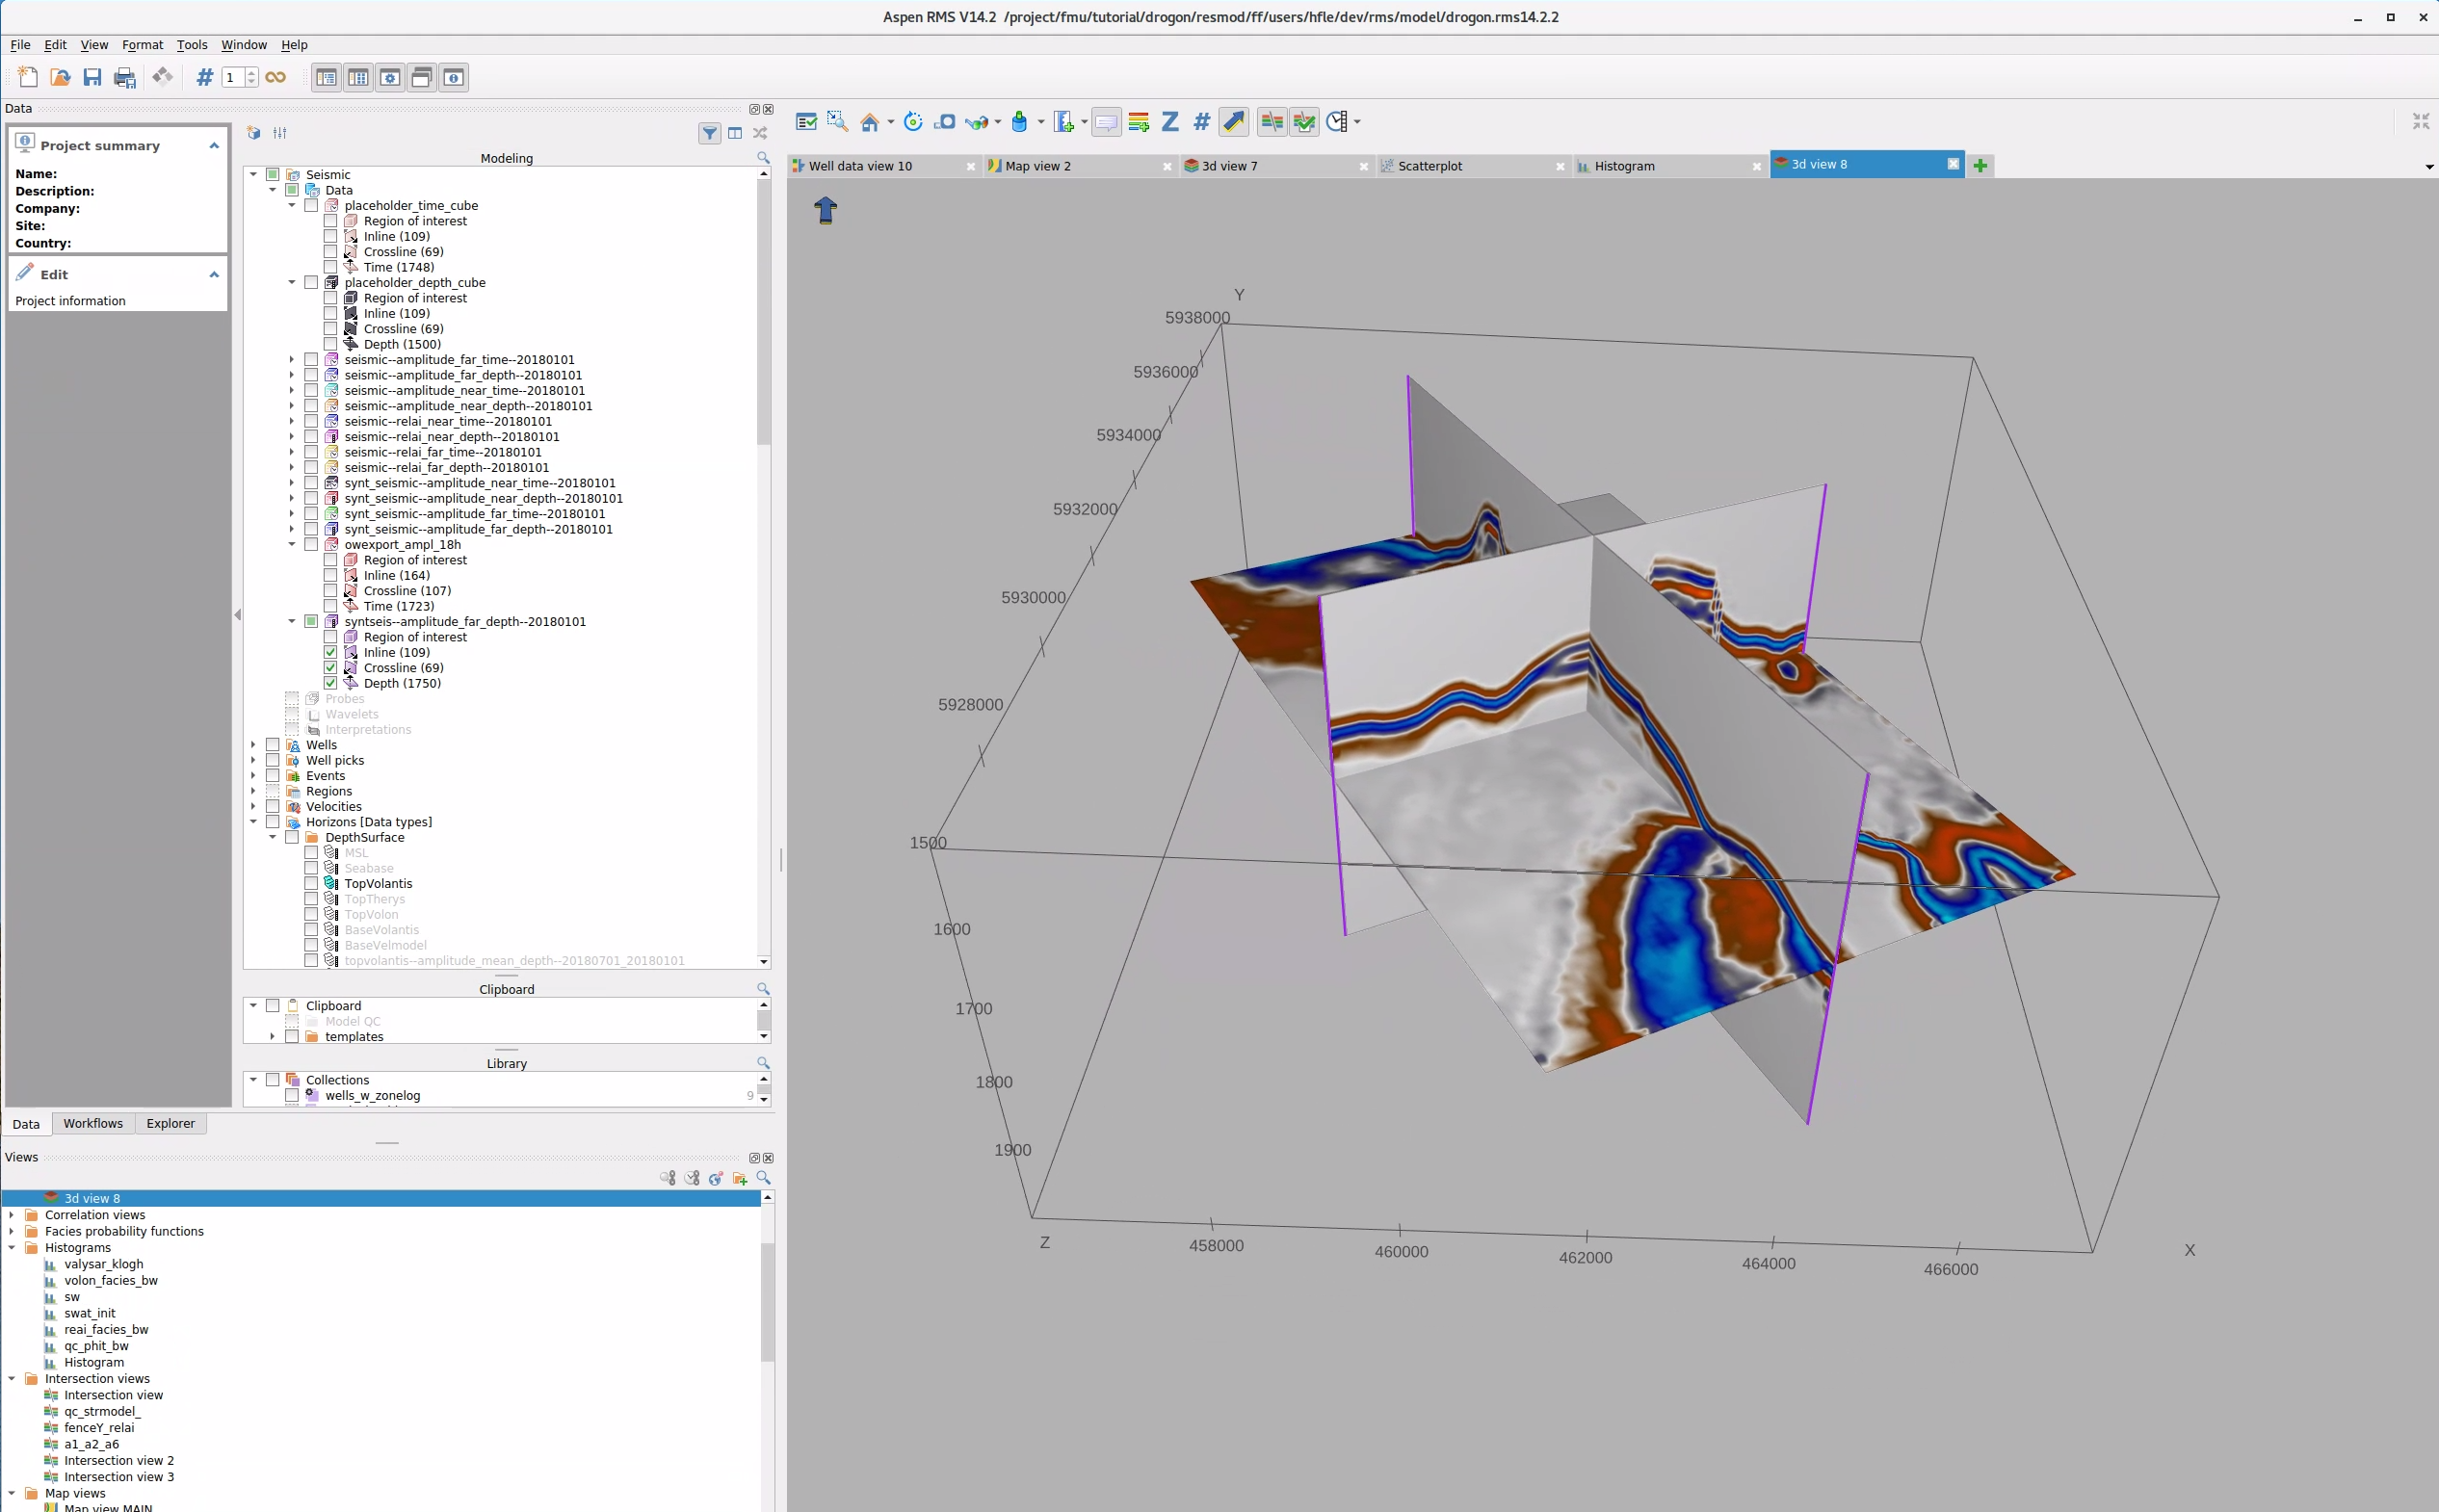Check the Velocities checkbox
The height and width of the screenshot is (1512, 2439).
tap(273, 806)
